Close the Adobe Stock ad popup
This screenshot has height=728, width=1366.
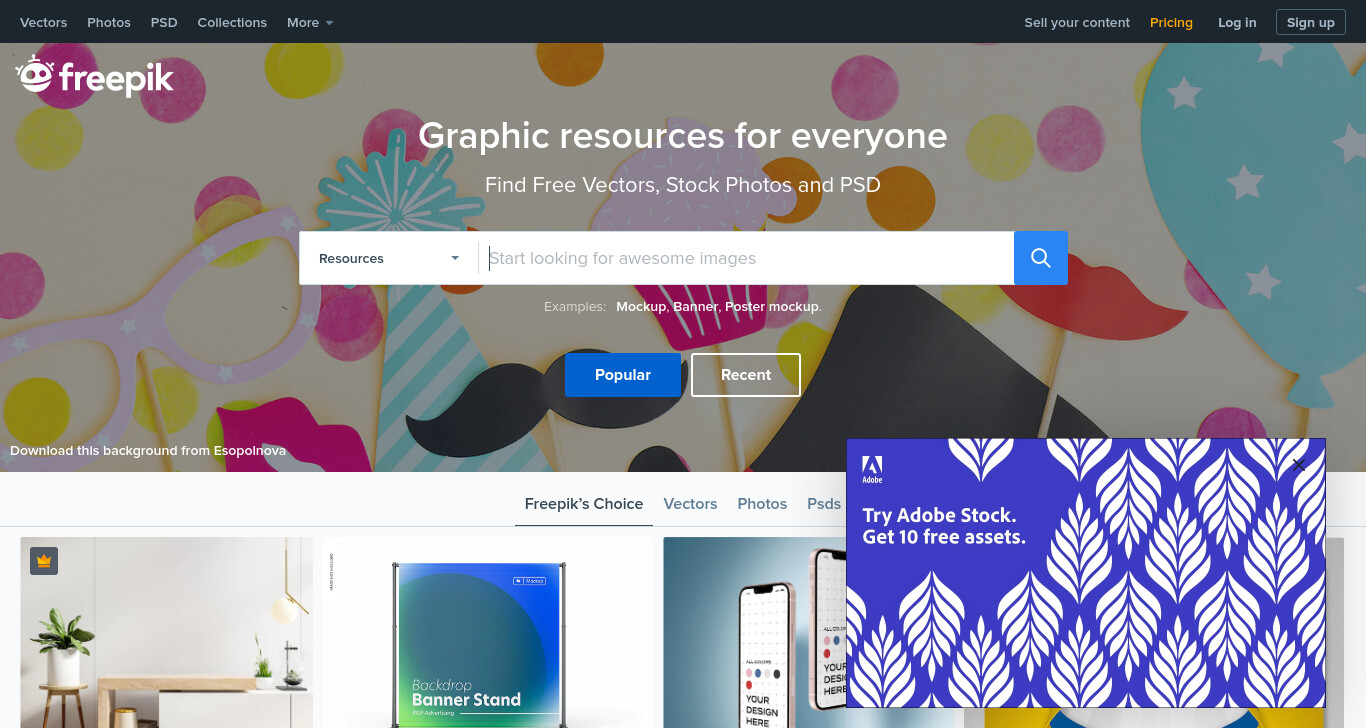click(x=1298, y=464)
